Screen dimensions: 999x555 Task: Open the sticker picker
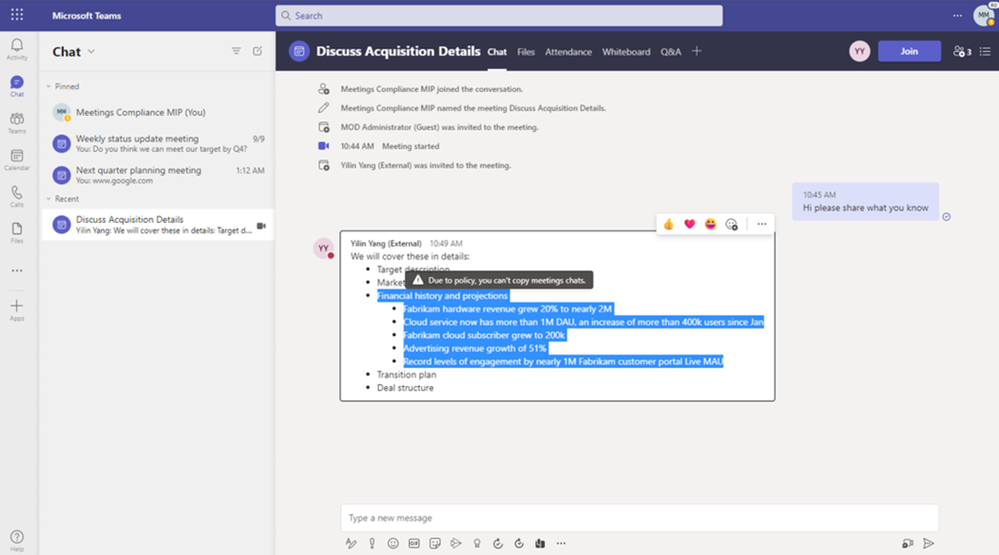435,544
